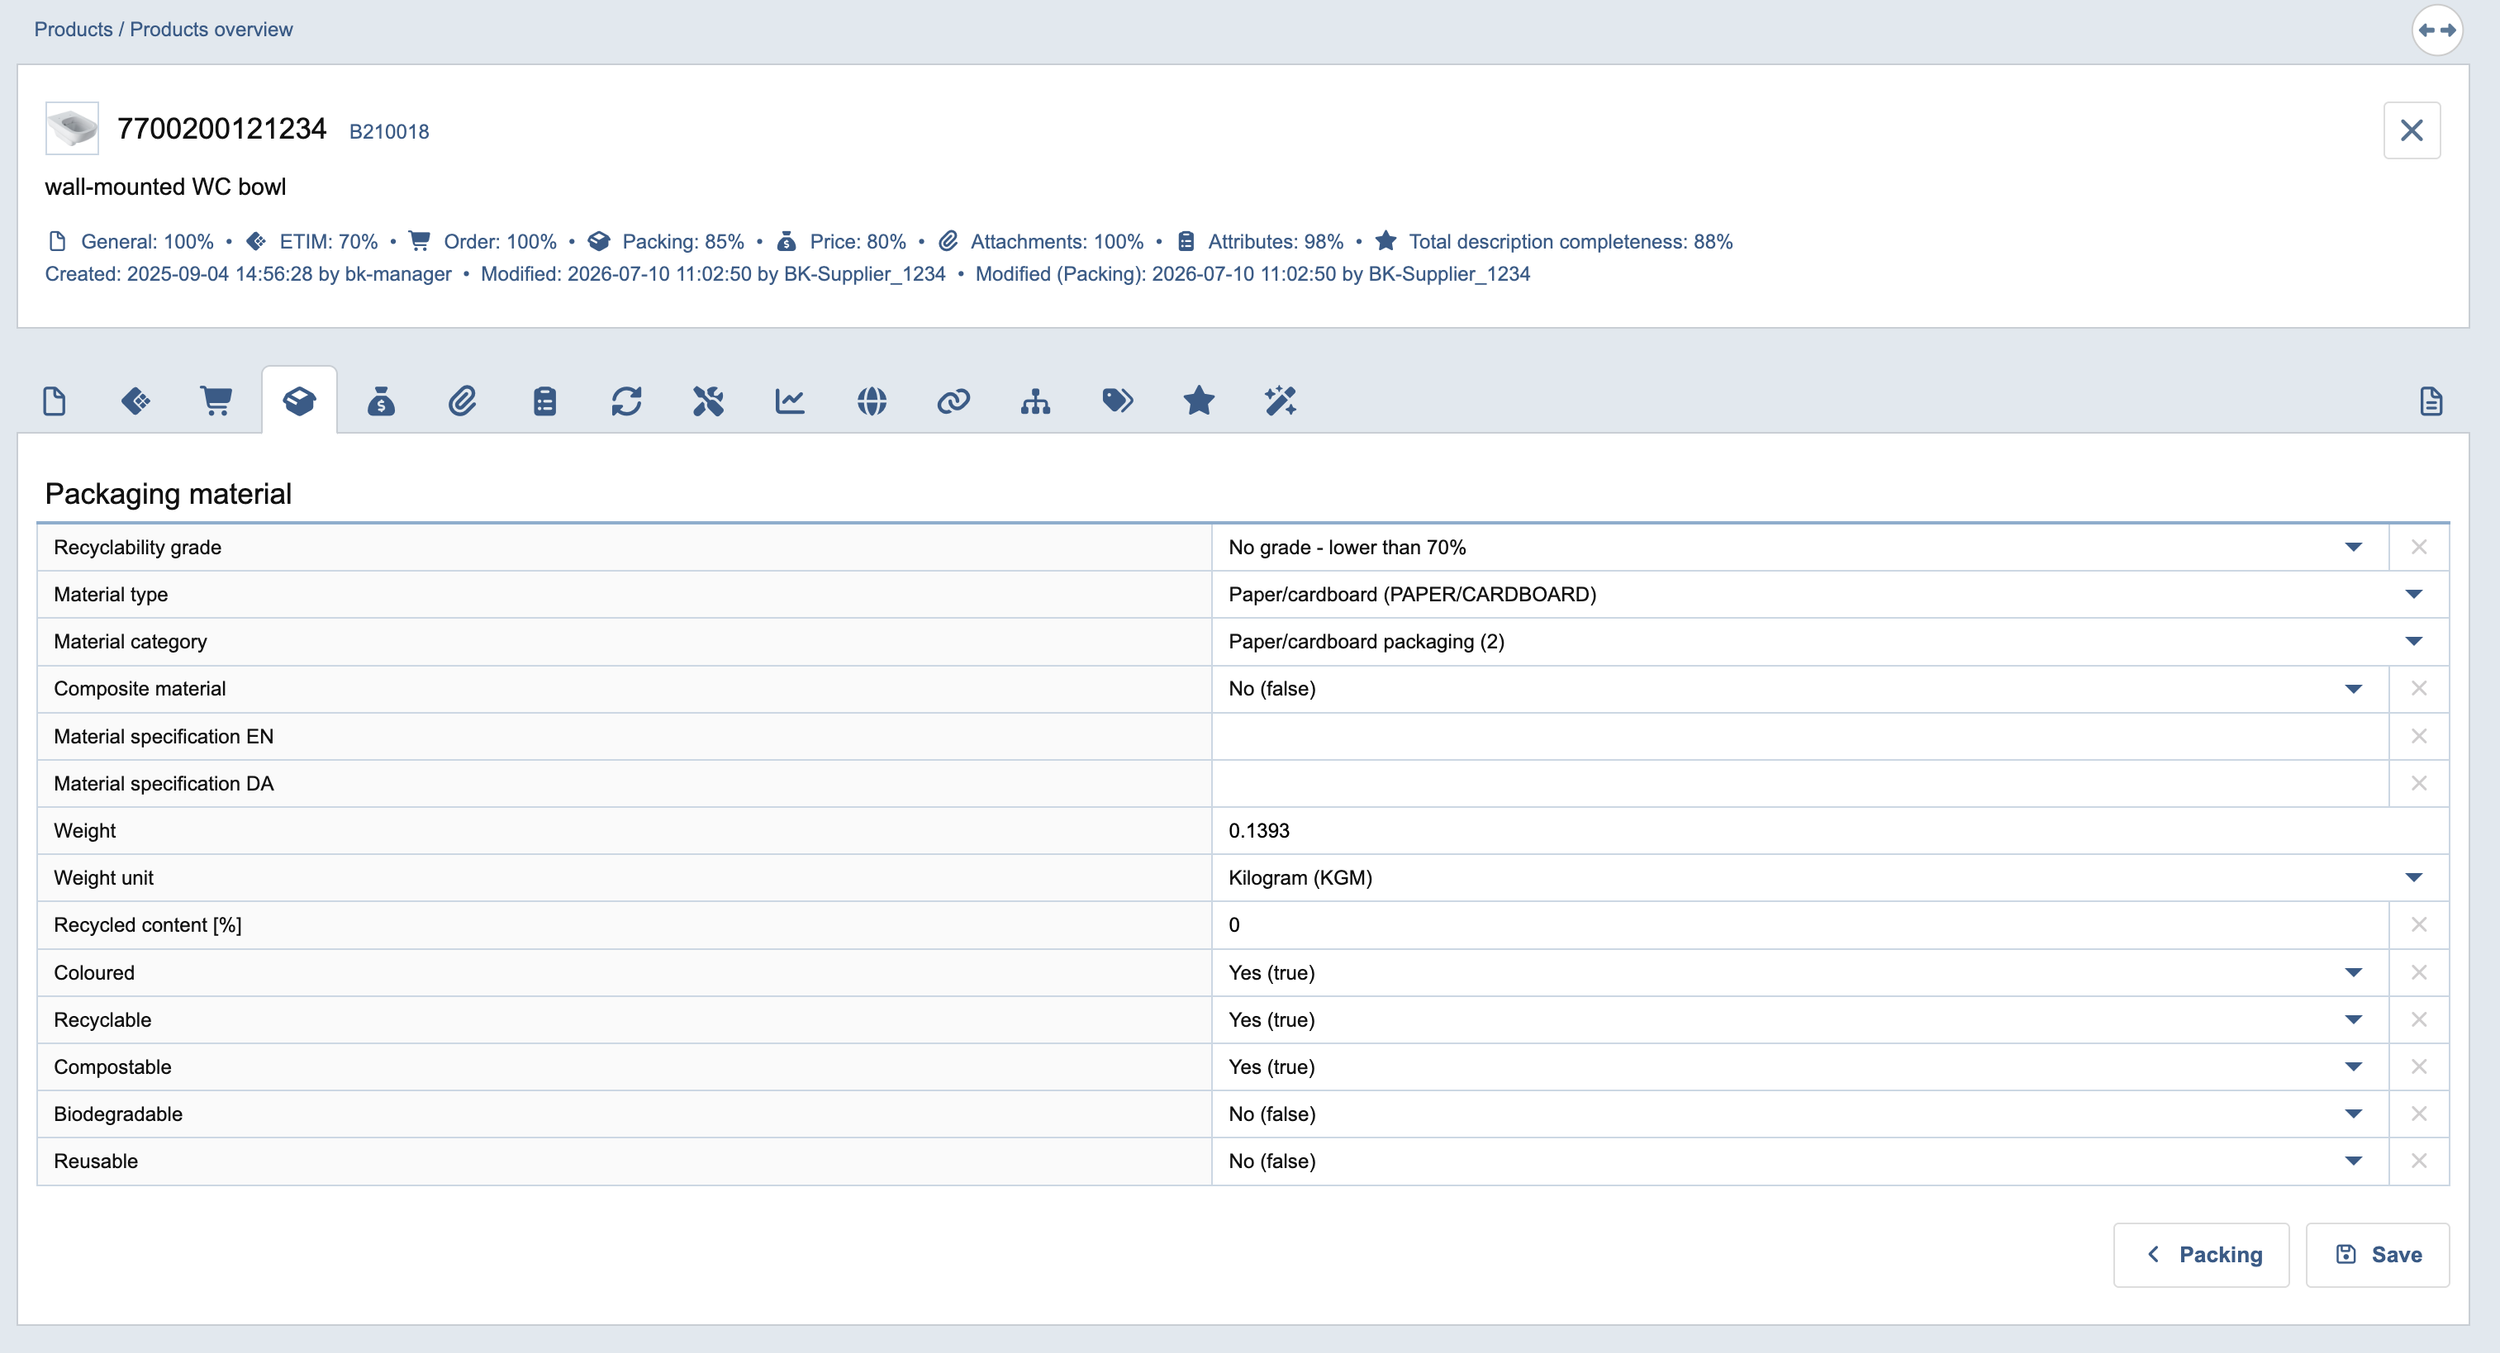Click the document report icon at tab bar right
Viewport: 2500px width, 1353px height.
tap(2431, 401)
